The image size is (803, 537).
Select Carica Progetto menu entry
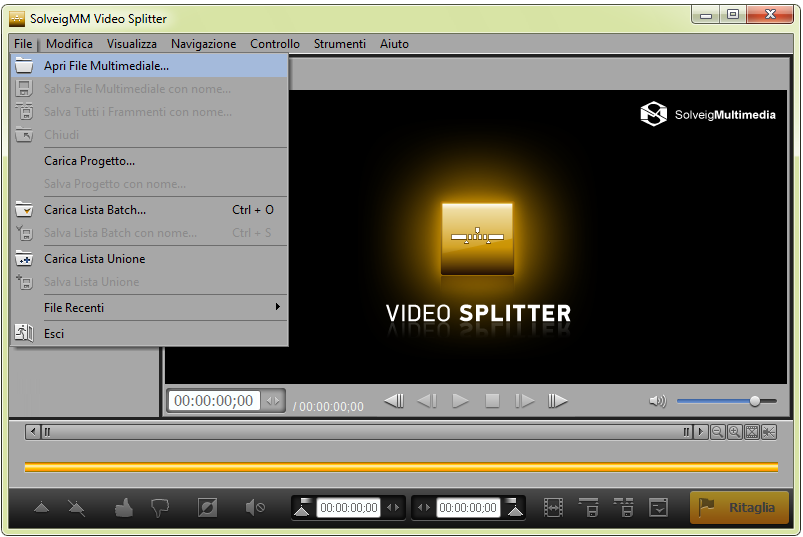149,161
